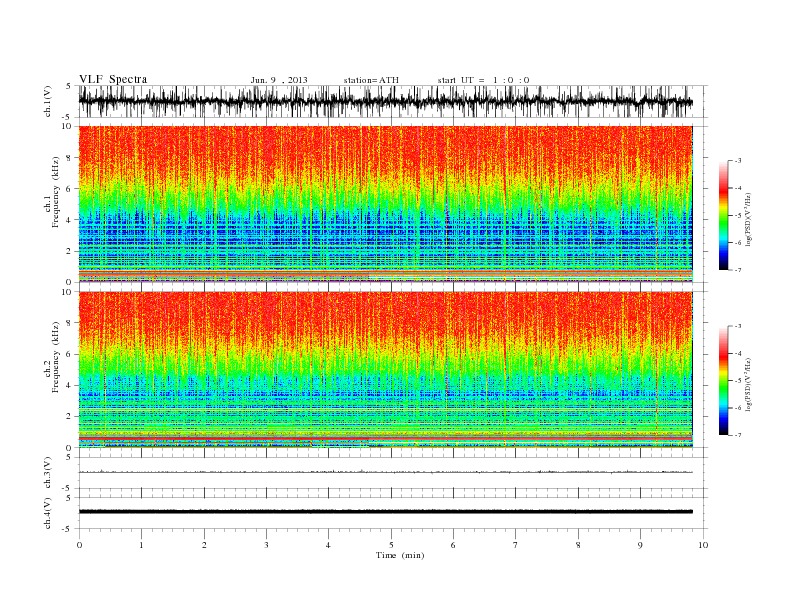Image resolution: width=792 pixels, height=612 pixels.
Task: Click the "start UT = 1 :0 :0" text
Action: pos(483,80)
